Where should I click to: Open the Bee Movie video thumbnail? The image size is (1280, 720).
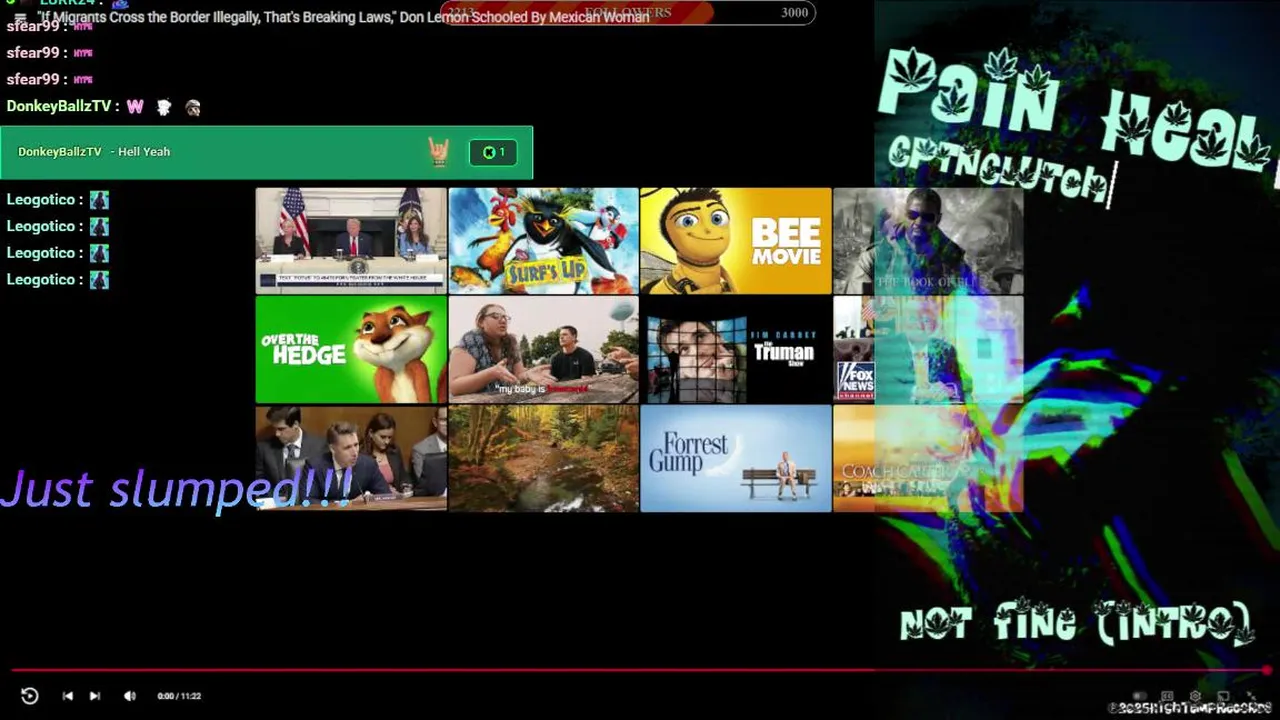coord(735,241)
